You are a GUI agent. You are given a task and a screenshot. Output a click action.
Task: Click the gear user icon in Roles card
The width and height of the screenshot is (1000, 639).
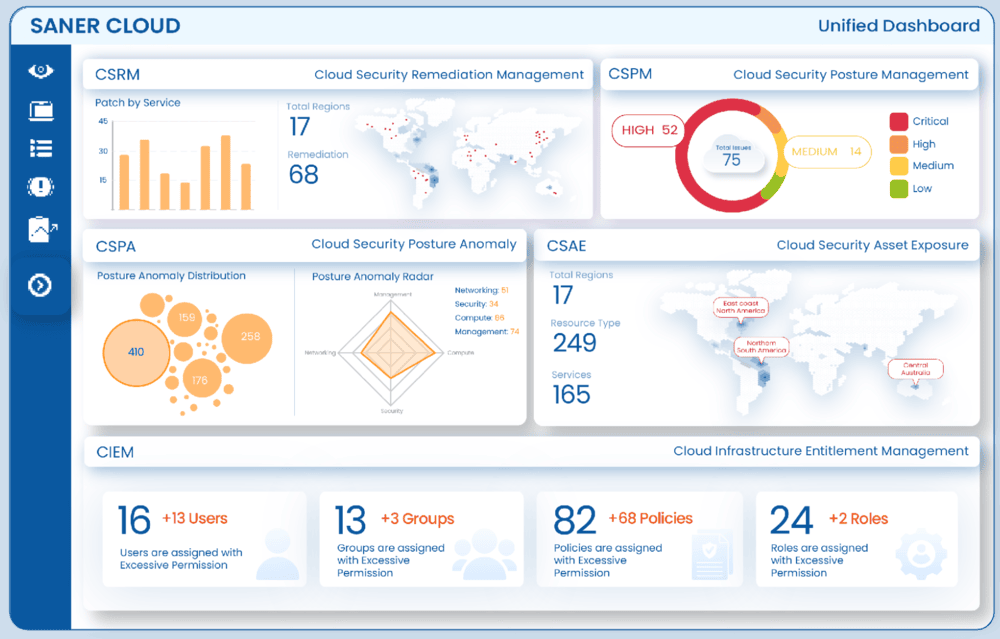(921, 554)
